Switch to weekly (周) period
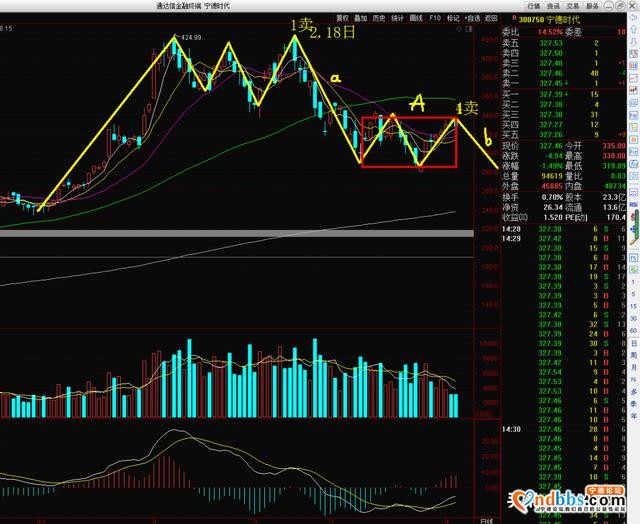This screenshot has width=640, height=524. [633, 356]
